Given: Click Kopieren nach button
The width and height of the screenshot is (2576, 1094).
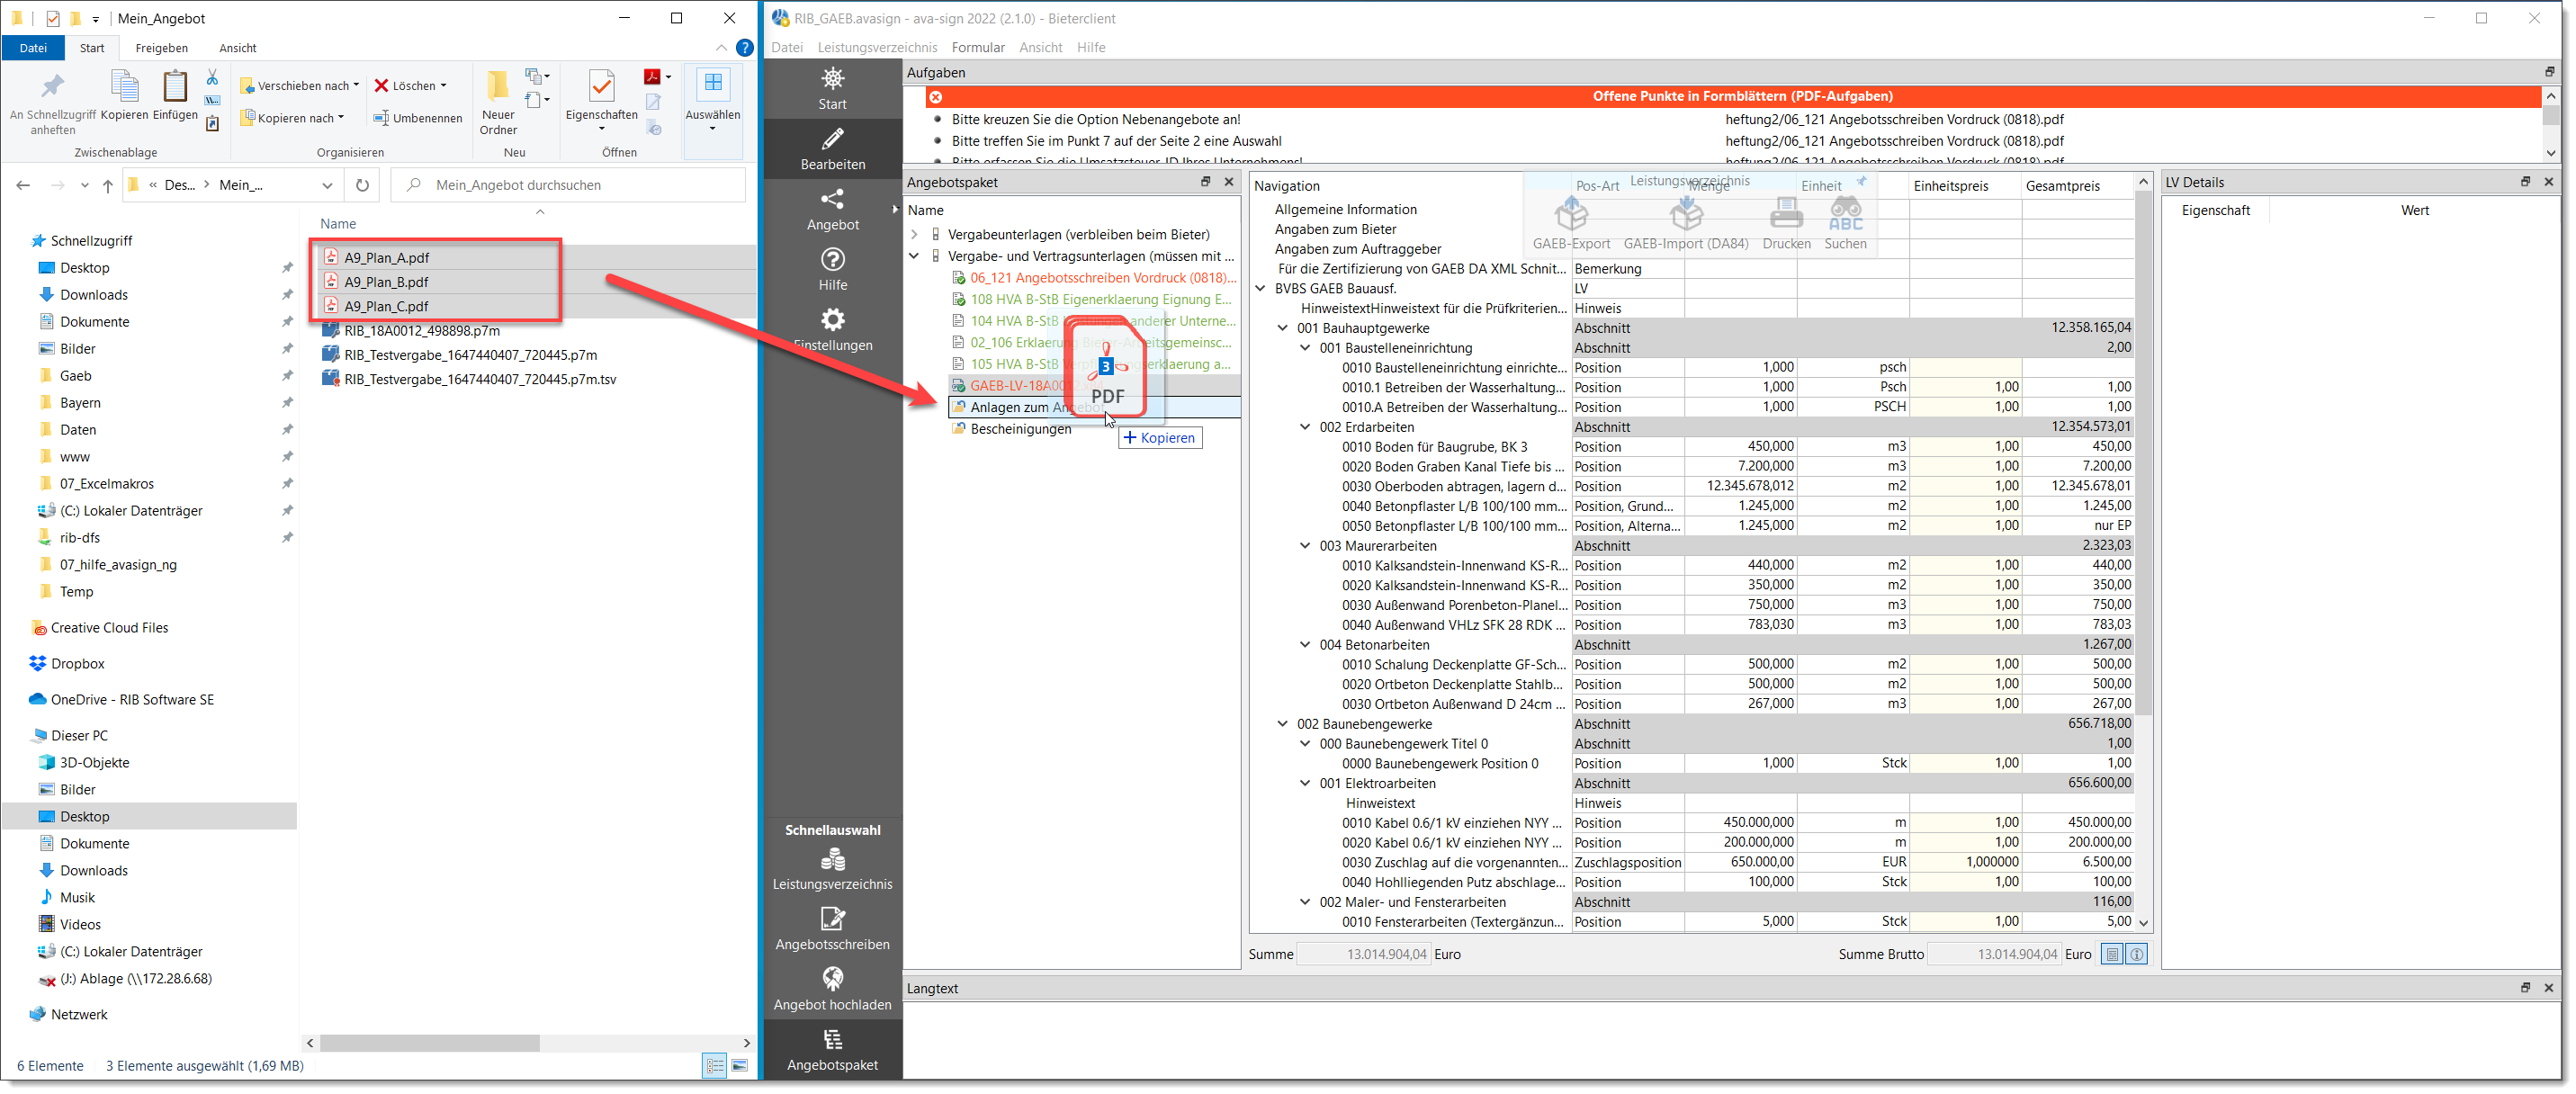Looking at the screenshot, I should click(293, 118).
